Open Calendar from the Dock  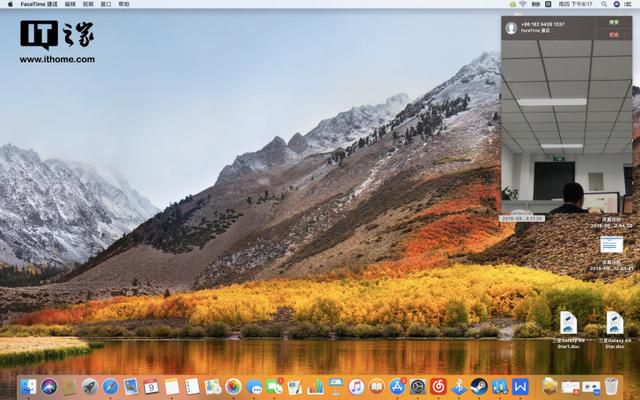(151, 387)
